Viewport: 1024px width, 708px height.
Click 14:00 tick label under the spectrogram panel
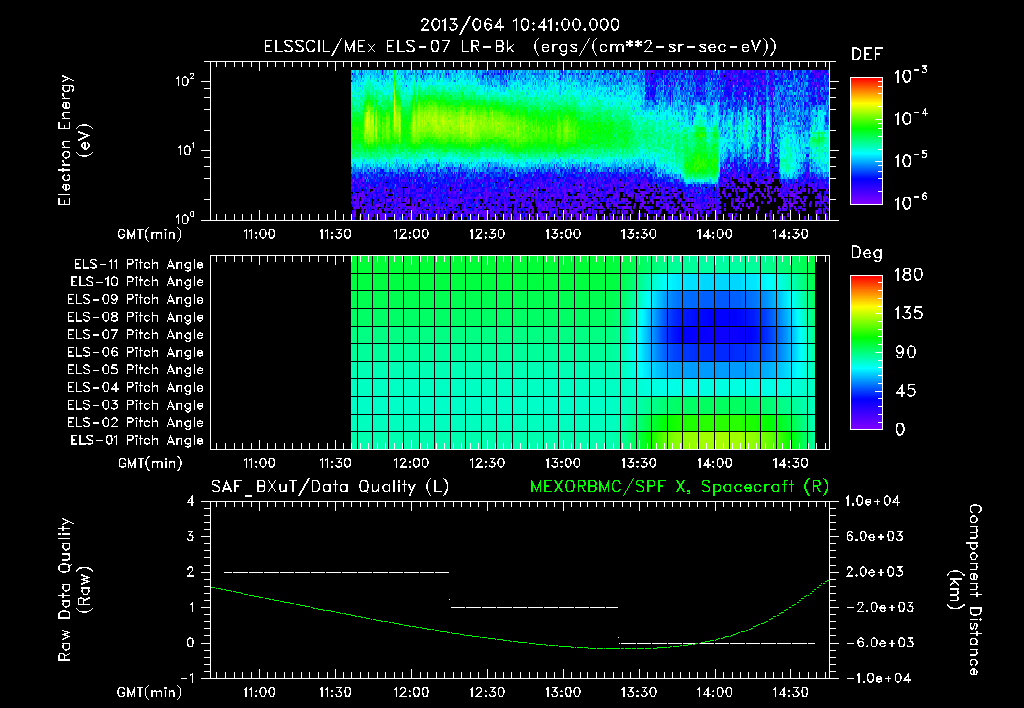[714, 234]
